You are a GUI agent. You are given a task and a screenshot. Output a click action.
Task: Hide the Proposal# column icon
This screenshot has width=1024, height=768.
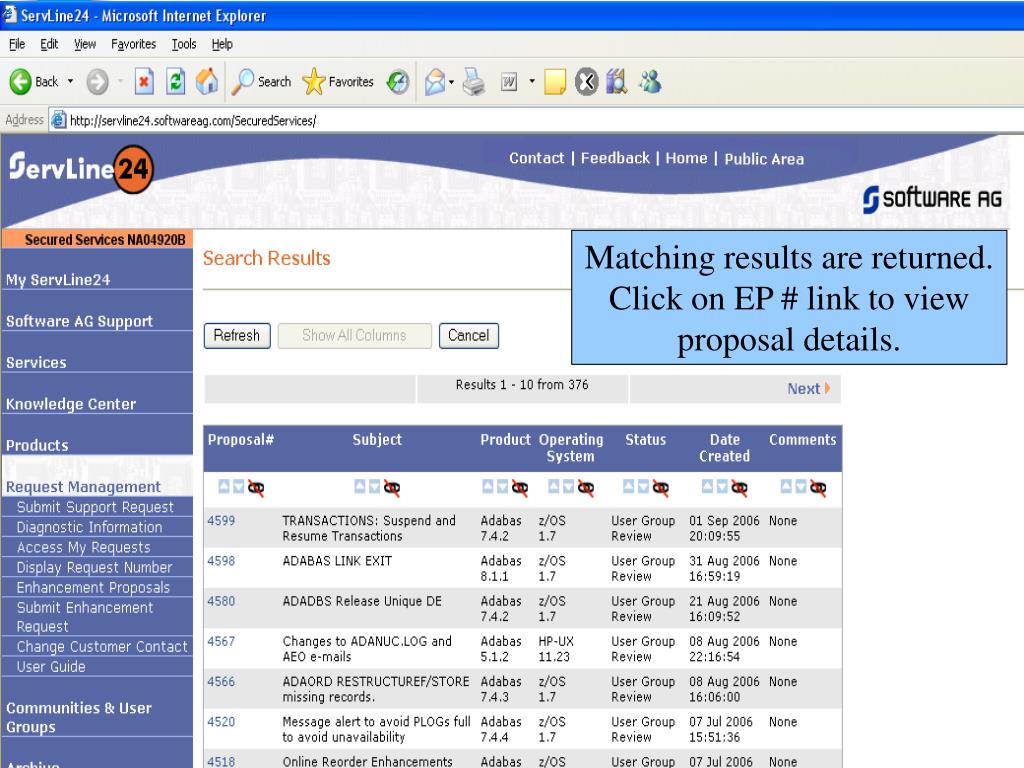[255, 487]
